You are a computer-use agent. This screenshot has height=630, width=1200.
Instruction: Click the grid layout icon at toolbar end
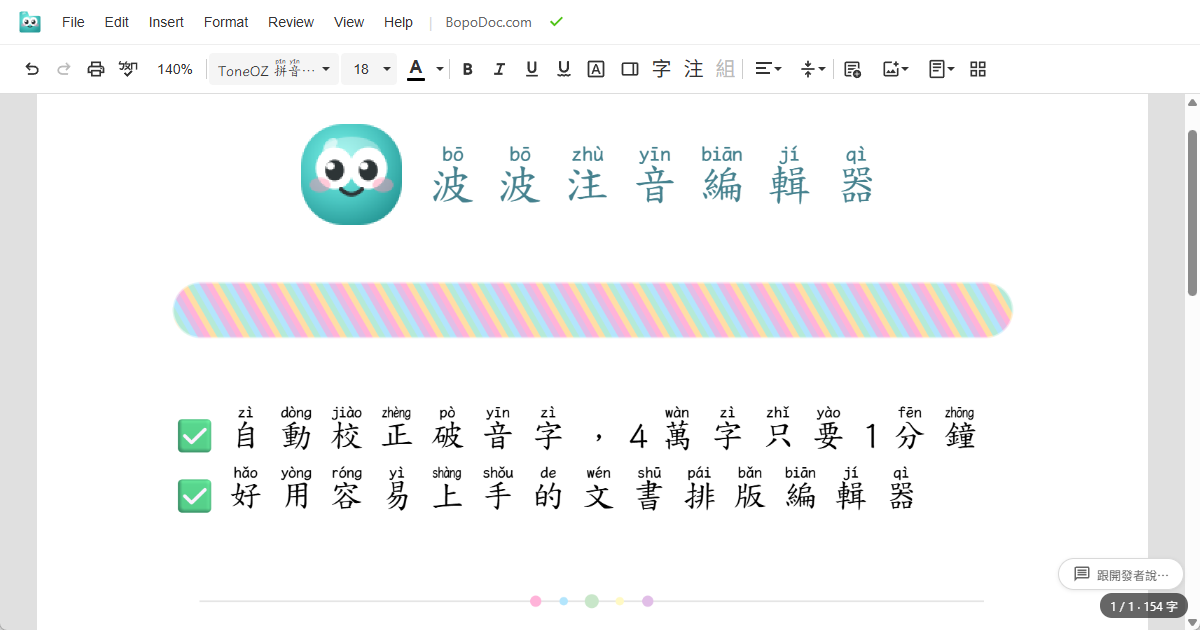click(977, 69)
